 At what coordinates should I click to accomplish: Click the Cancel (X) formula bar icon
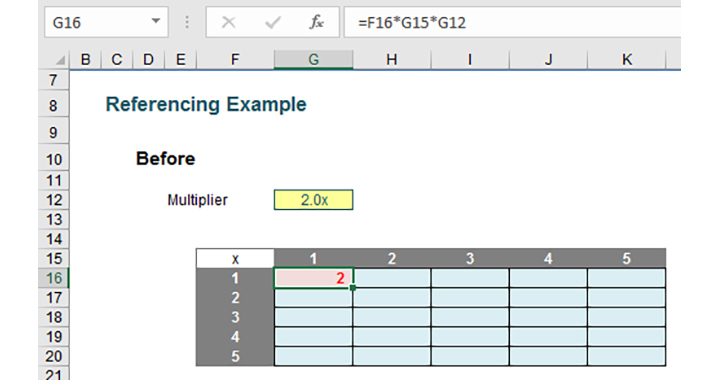click(x=228, y=22)
